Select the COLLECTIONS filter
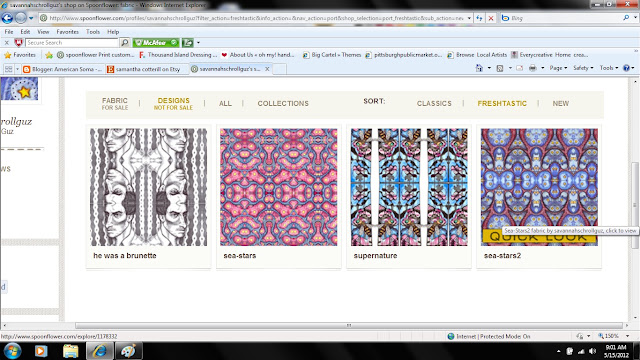This screenshot has width=640, height=360. (x=283, y=104)
